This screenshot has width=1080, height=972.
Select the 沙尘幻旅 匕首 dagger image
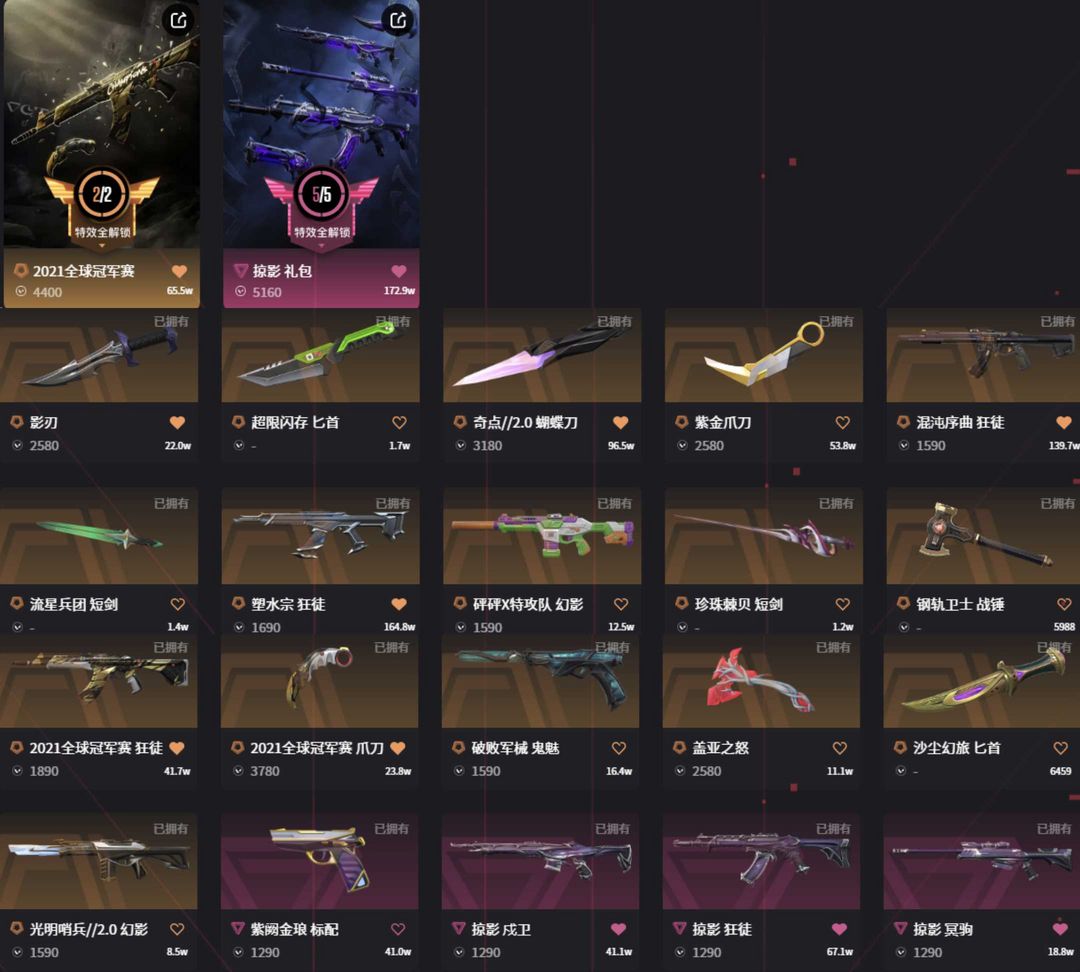pyautogui.click(x=982, y=681)
